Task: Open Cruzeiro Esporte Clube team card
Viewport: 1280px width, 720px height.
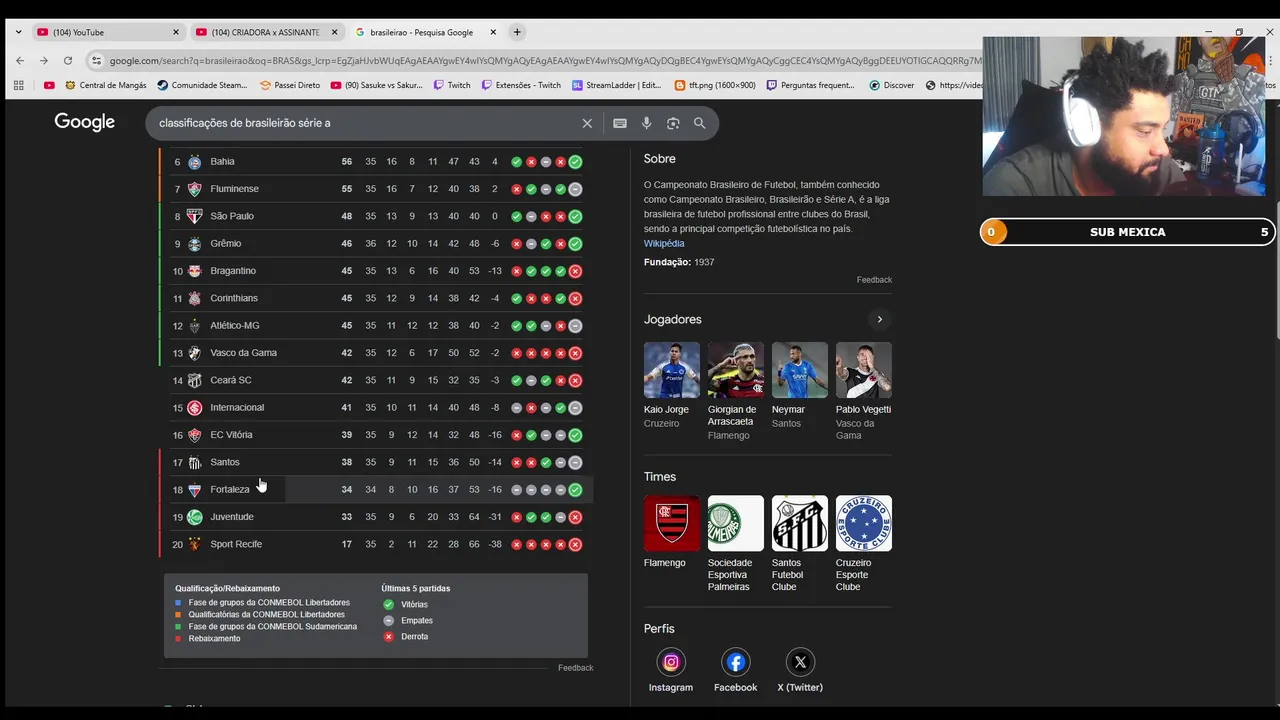Action: pos(863,544)
